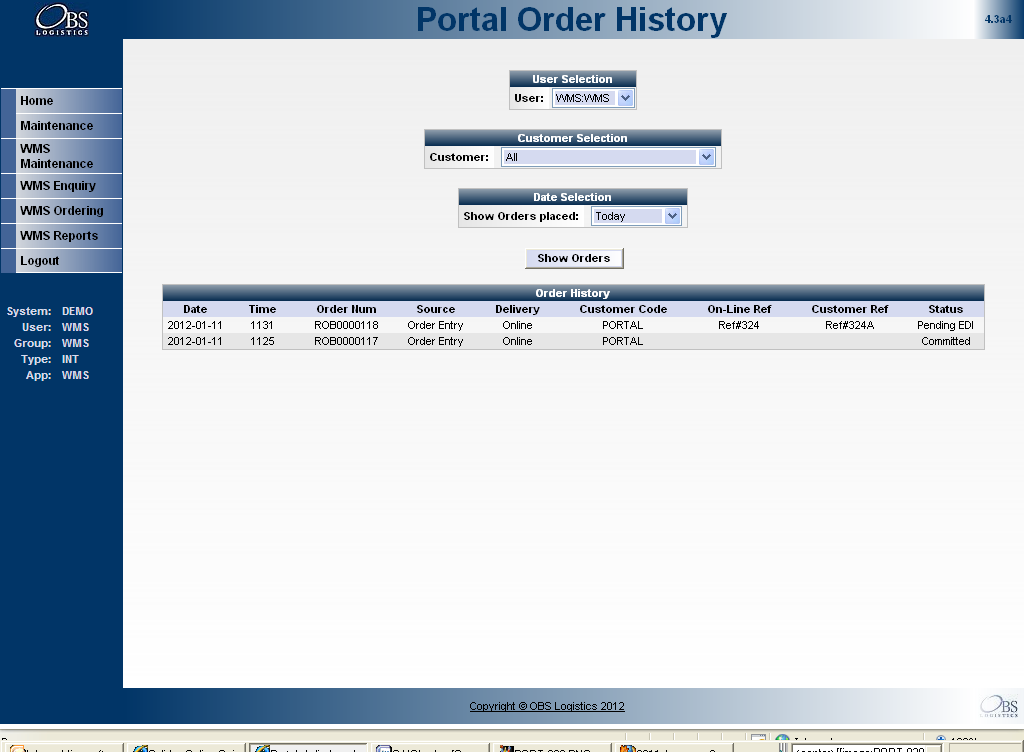
Task: Open the WMS Reports menu
Action: (61, 236)
